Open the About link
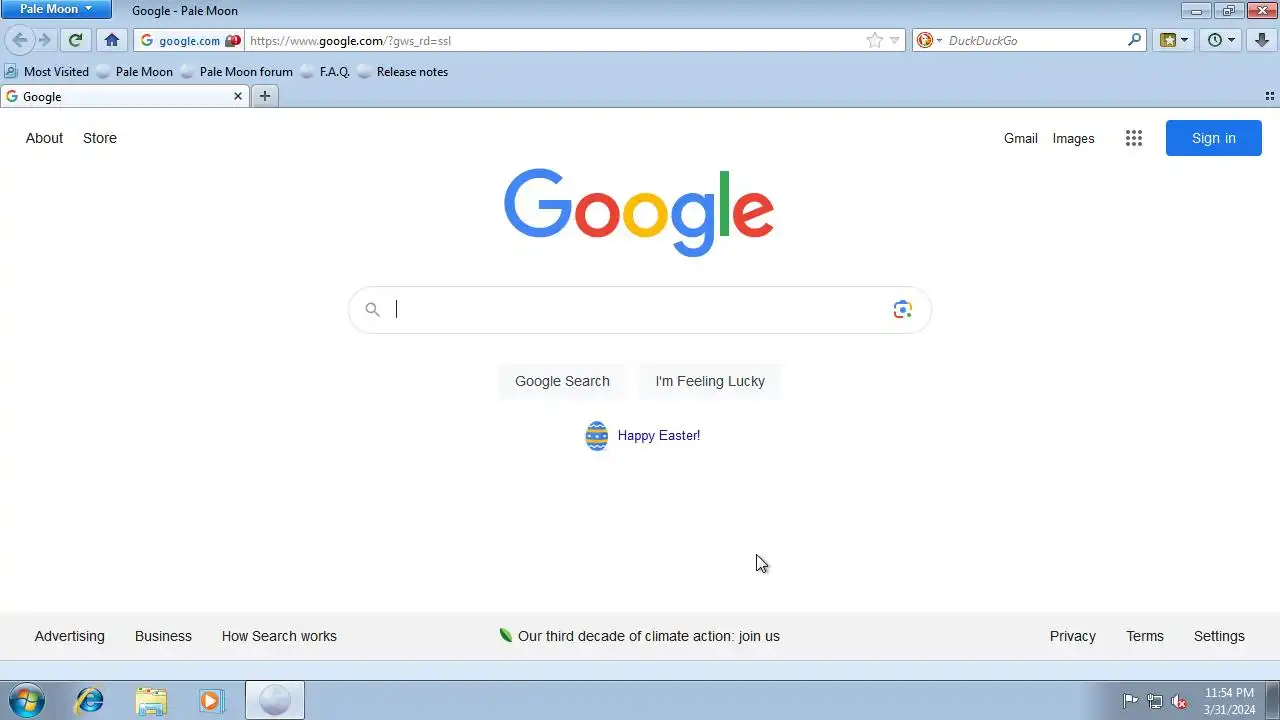The width and height of the screenshot is (1280, 720). tap(44, 138)
